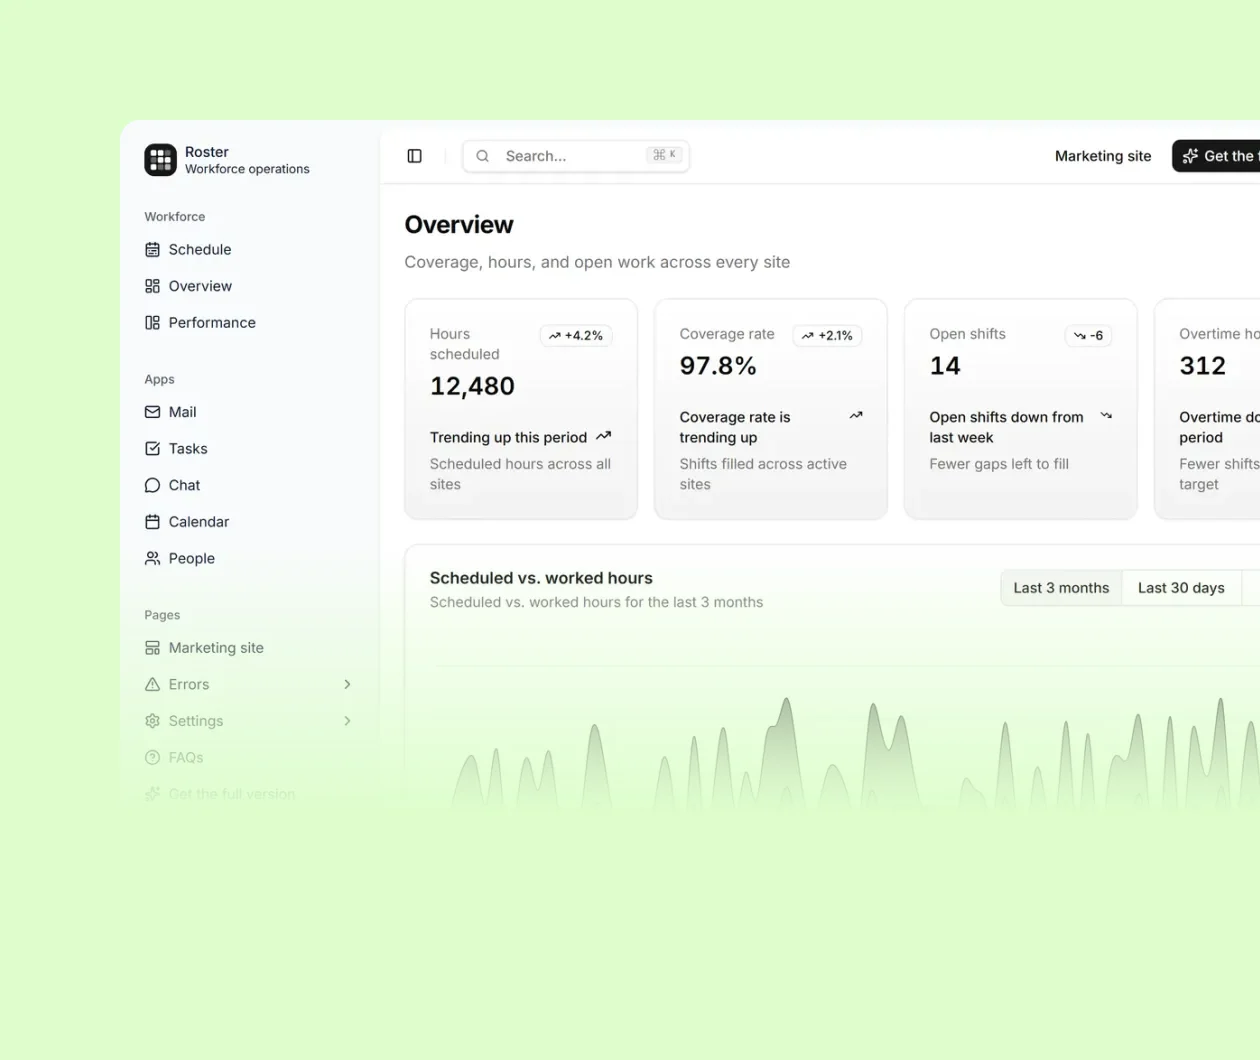Open Schedule in the sidebar
1260x1060 pixels.
[x=250, y=249]
